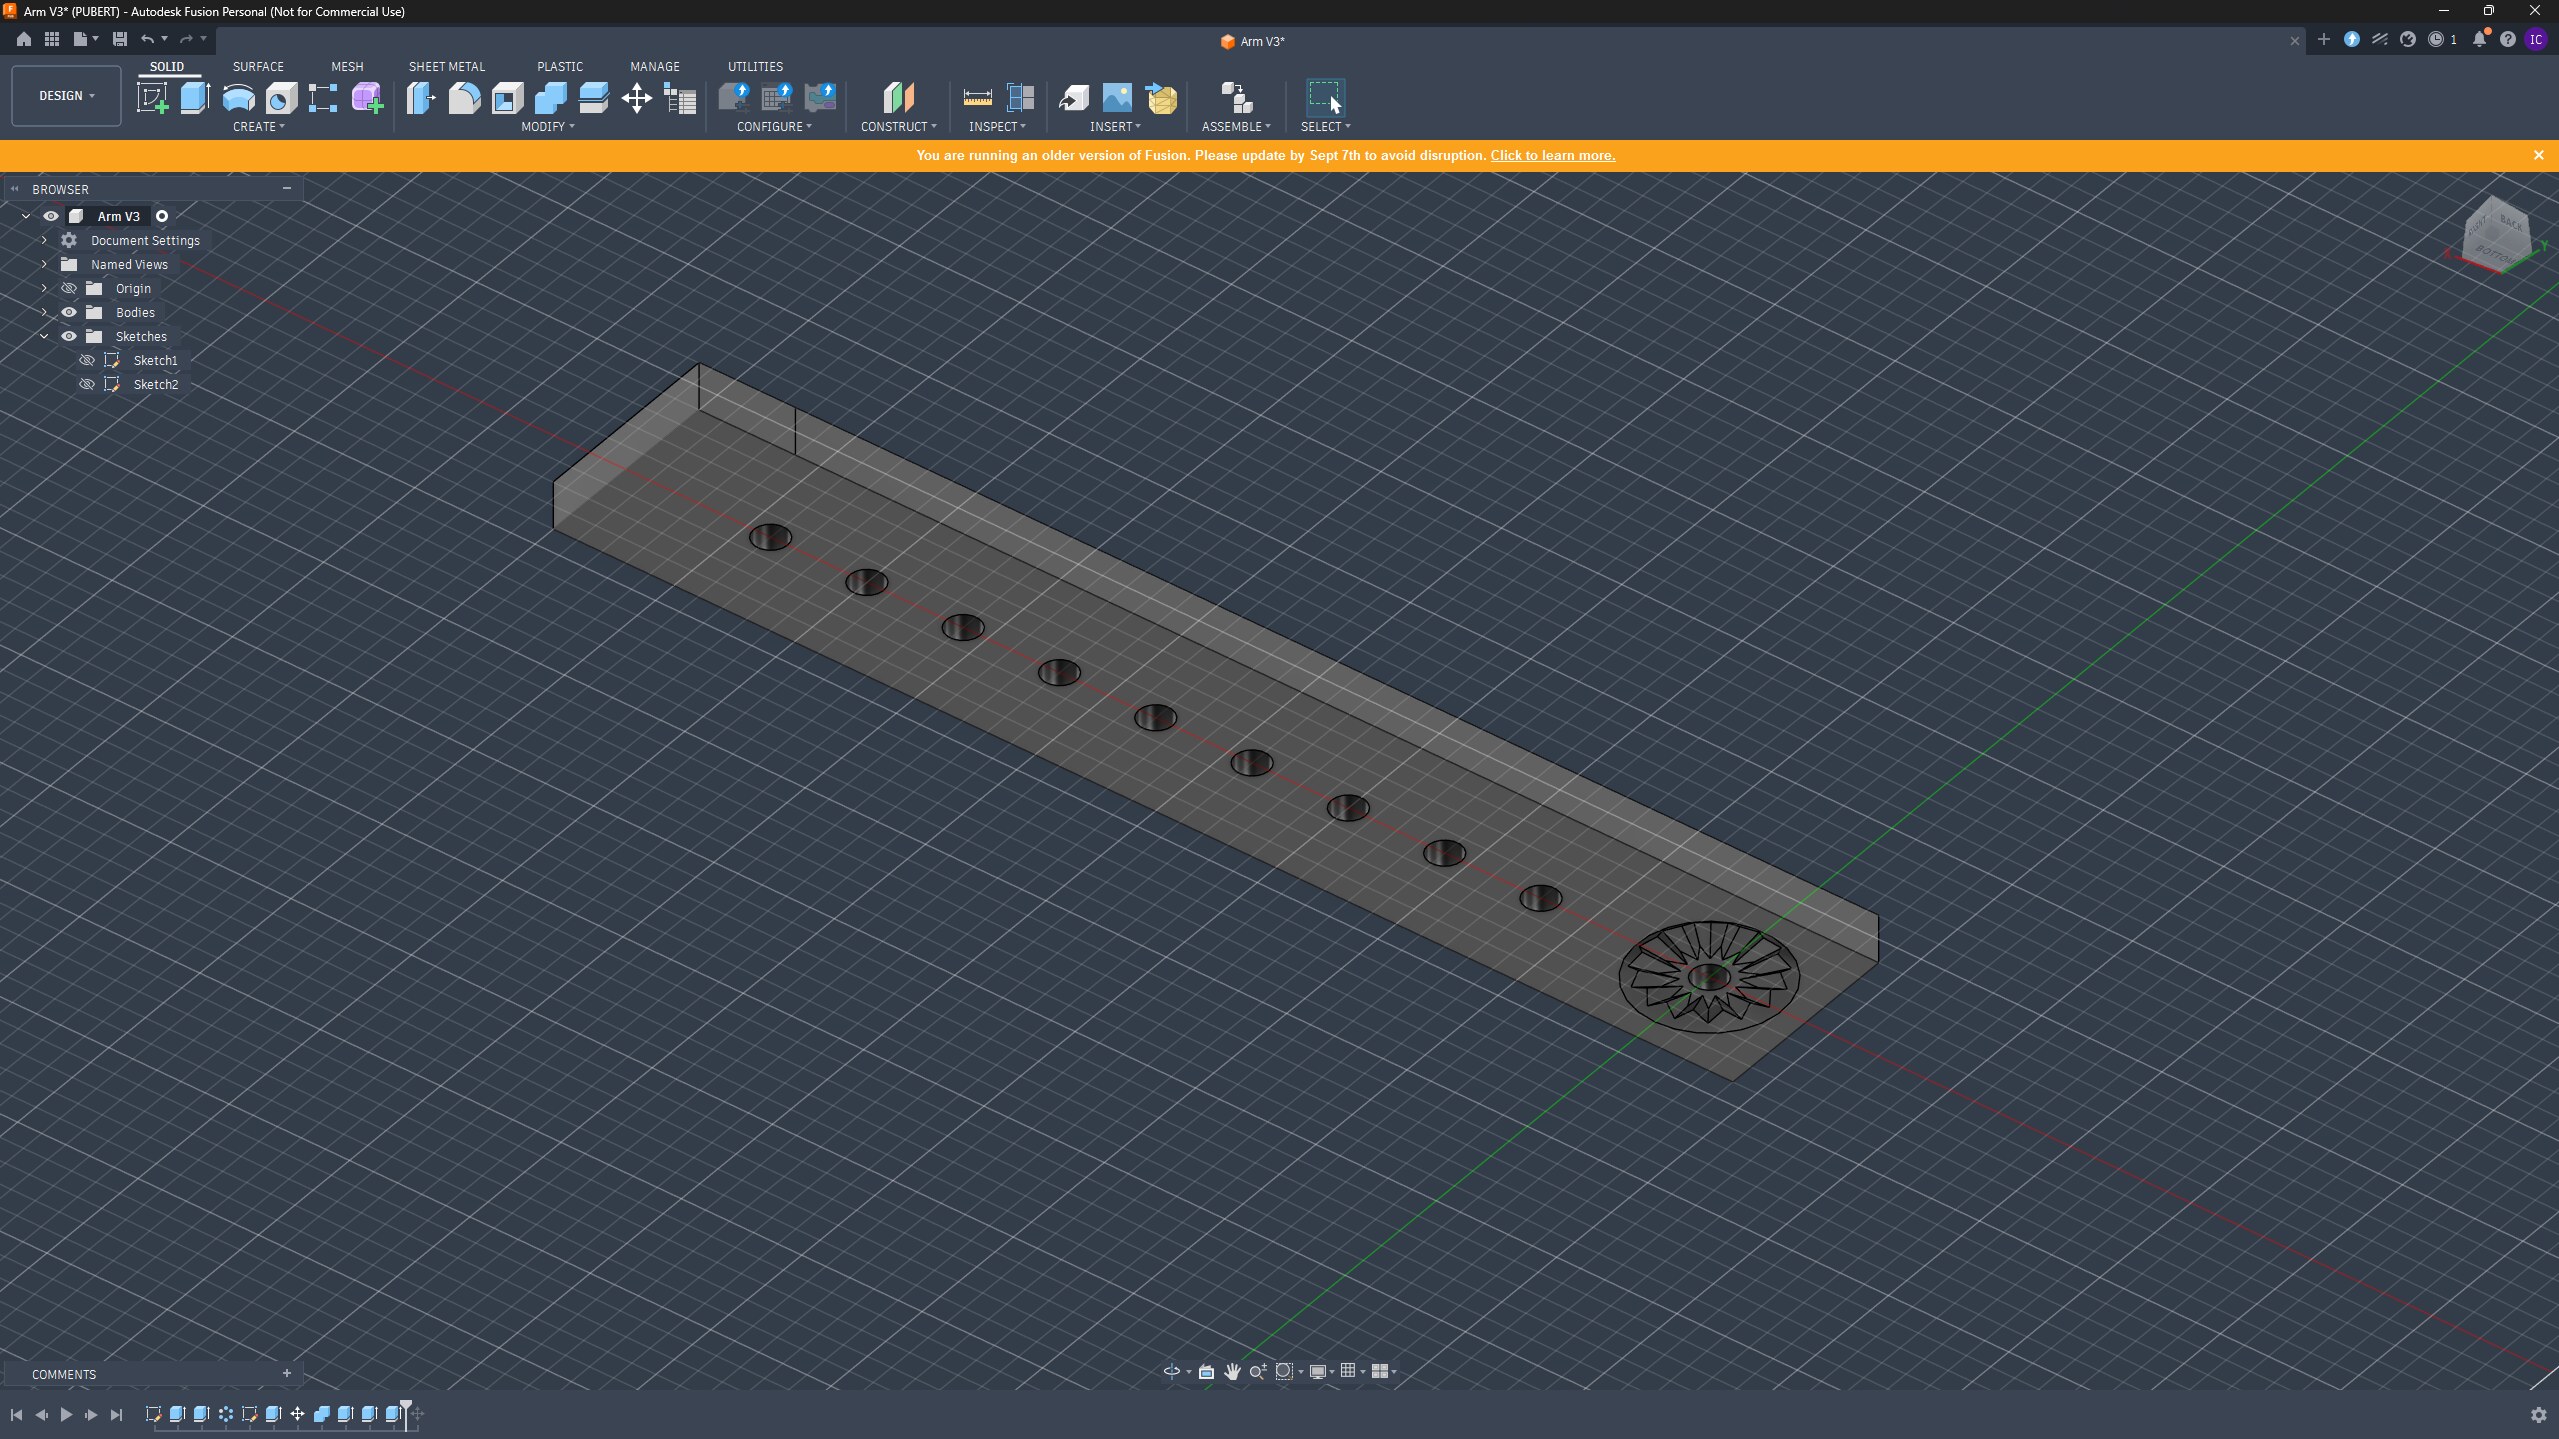The width and height of the screenshot is (2559, 1439).
Task: Select the Hole tool in Create group
Action: click(x=282, y=98)
